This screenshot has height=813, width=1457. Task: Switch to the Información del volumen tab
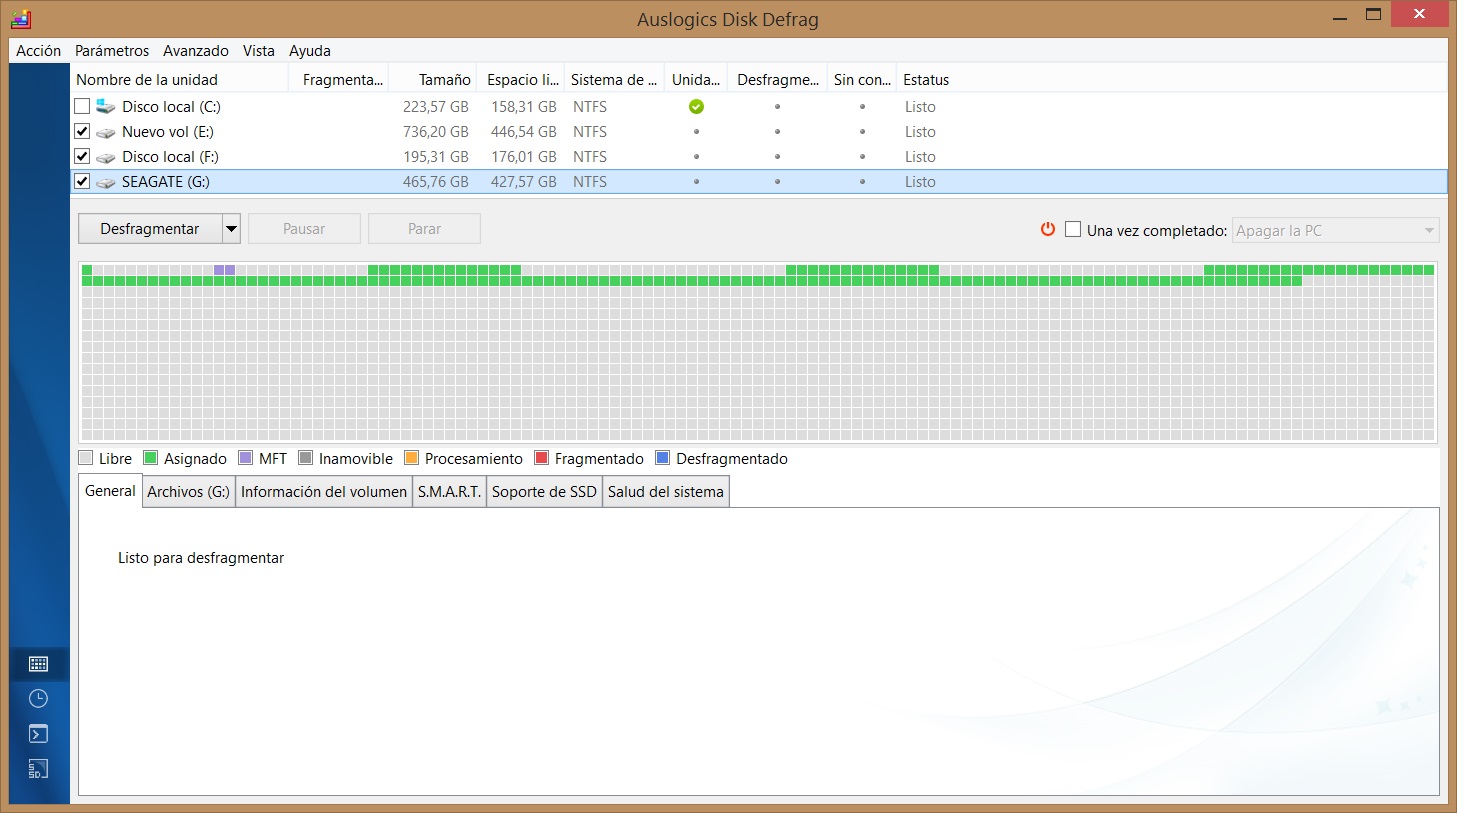pyautogui.click(x=324, y=492)
